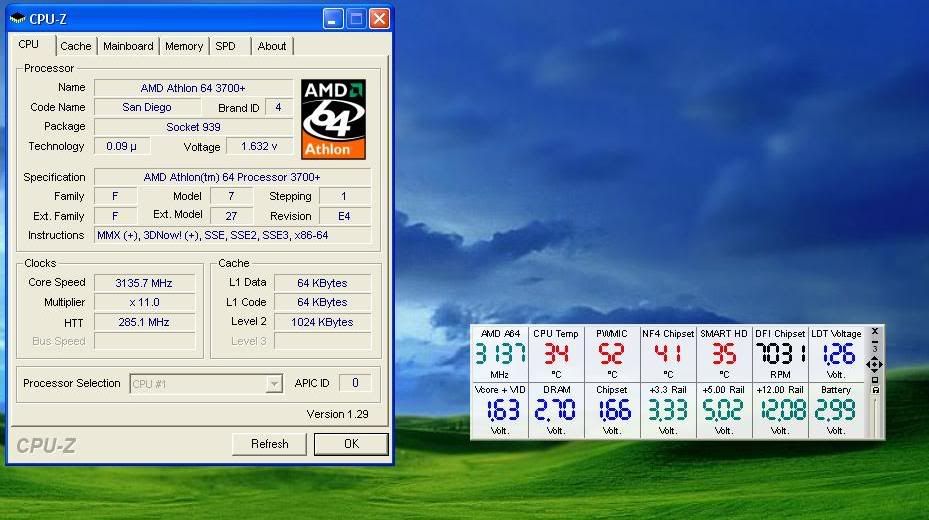The height and width of the screenshot is (520, 929).
Task: Click the Core Speed value 3135.7 MHz
Action: [x=144, y=283]
